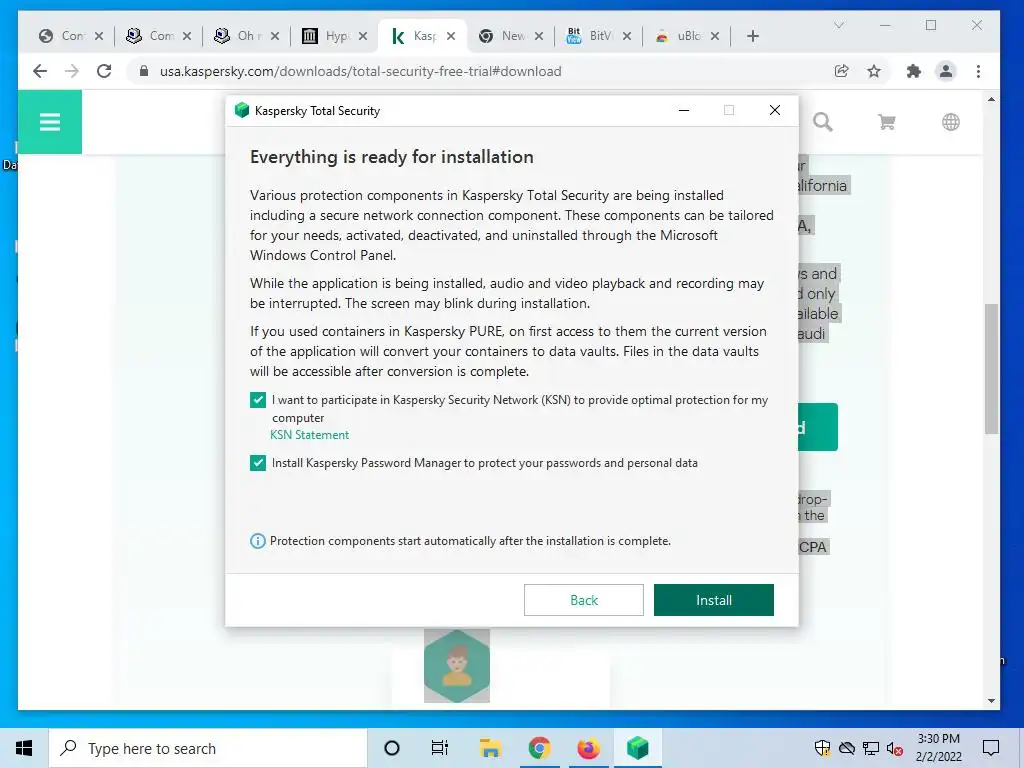Open Task View on the taskbar
The height and width of the screenshot is (768, 1024).
tap(440, 748)
